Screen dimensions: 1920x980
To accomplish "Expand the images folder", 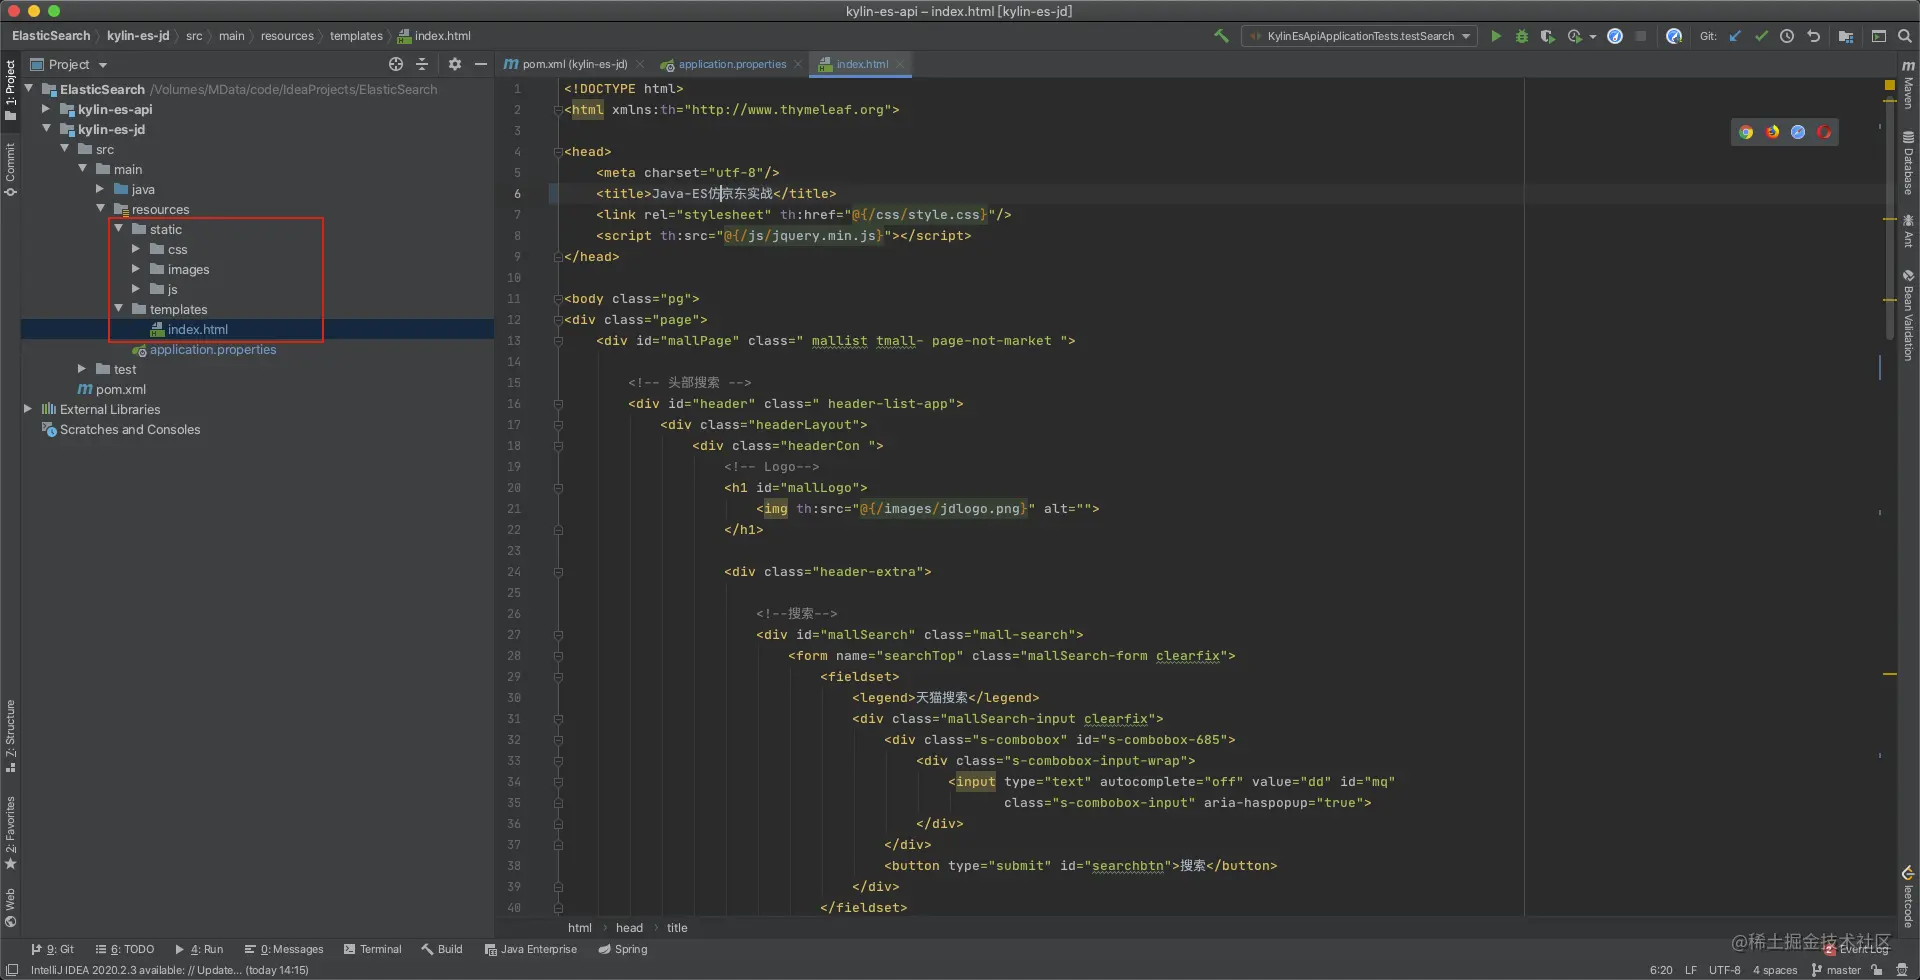I will pyautogui.click(x=136, y=269).
